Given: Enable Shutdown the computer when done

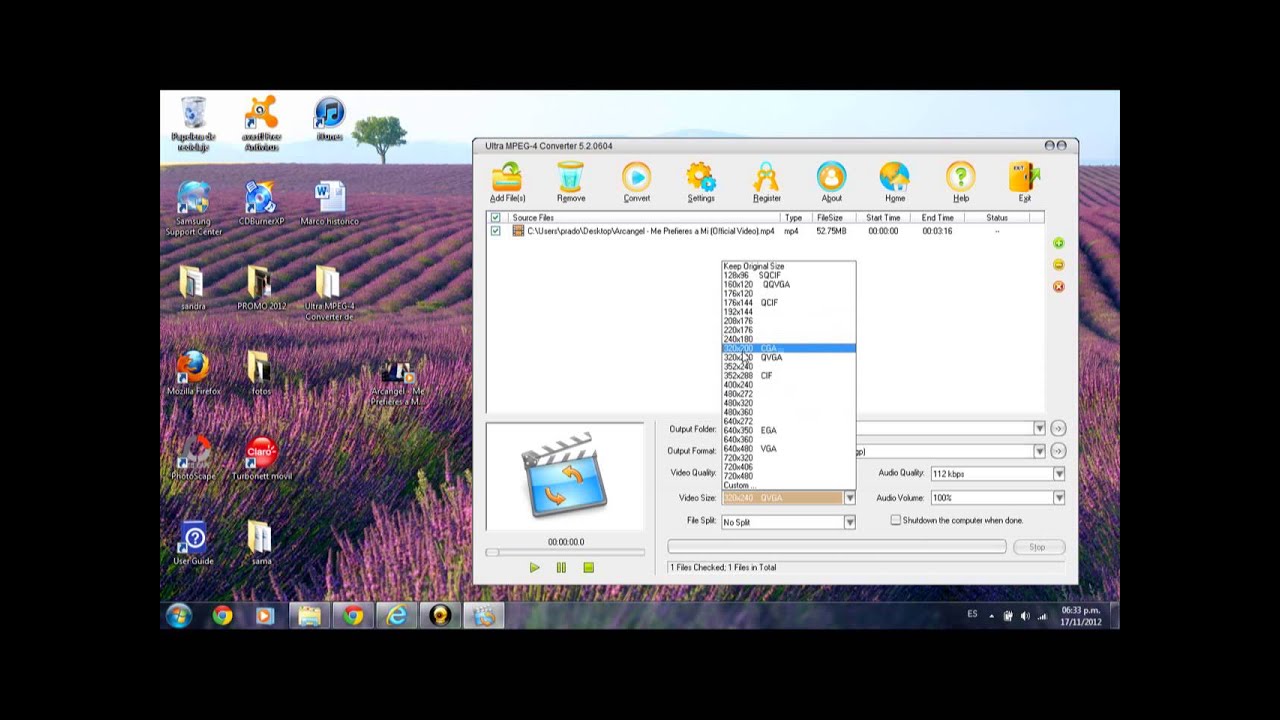Looking at the screenshot, I should pyautogui.click(x=896, y=520).
